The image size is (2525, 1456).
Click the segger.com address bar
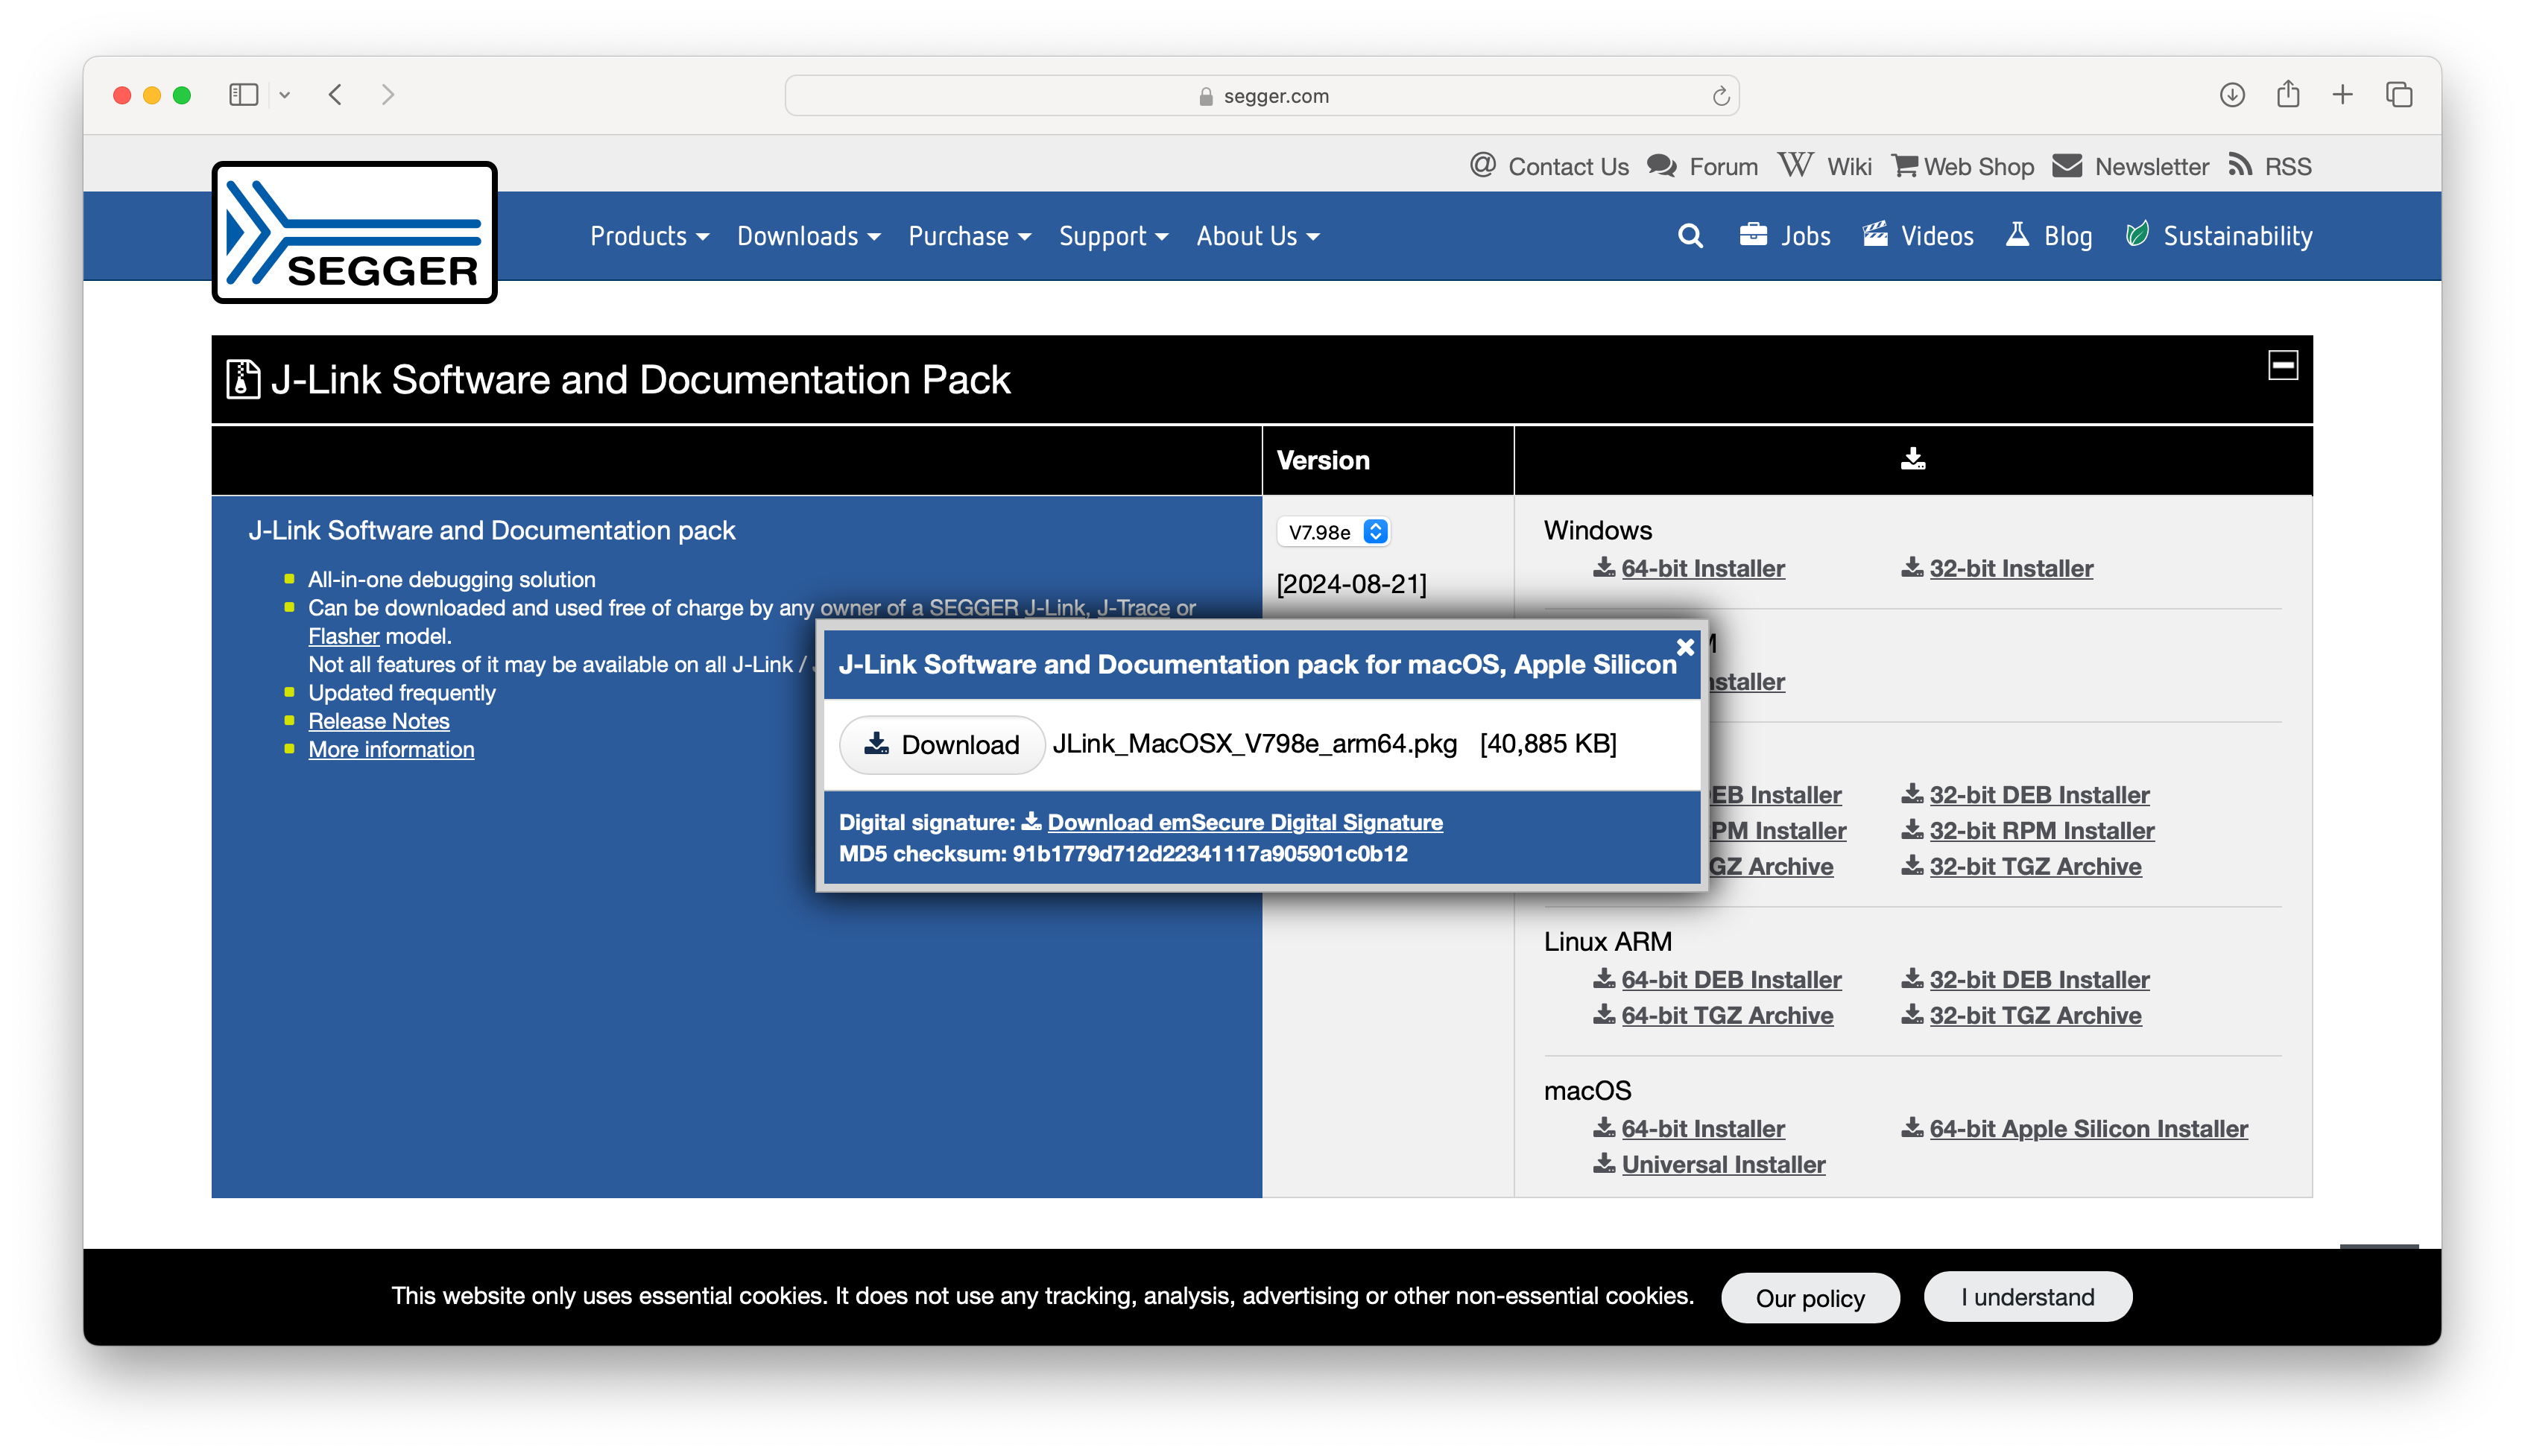tap(1262, 96)
